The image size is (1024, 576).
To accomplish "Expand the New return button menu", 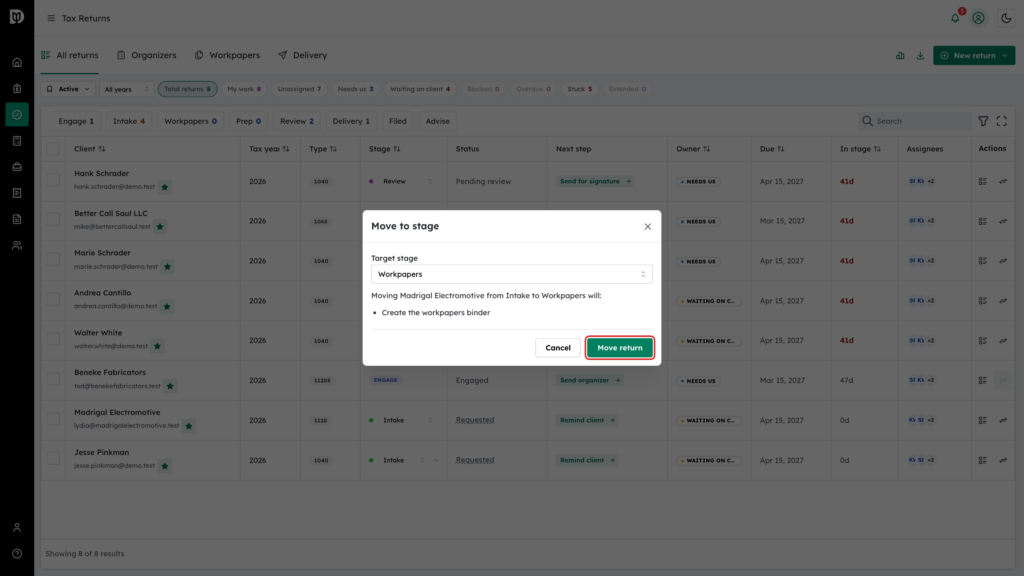I will tap(1004, 56).
